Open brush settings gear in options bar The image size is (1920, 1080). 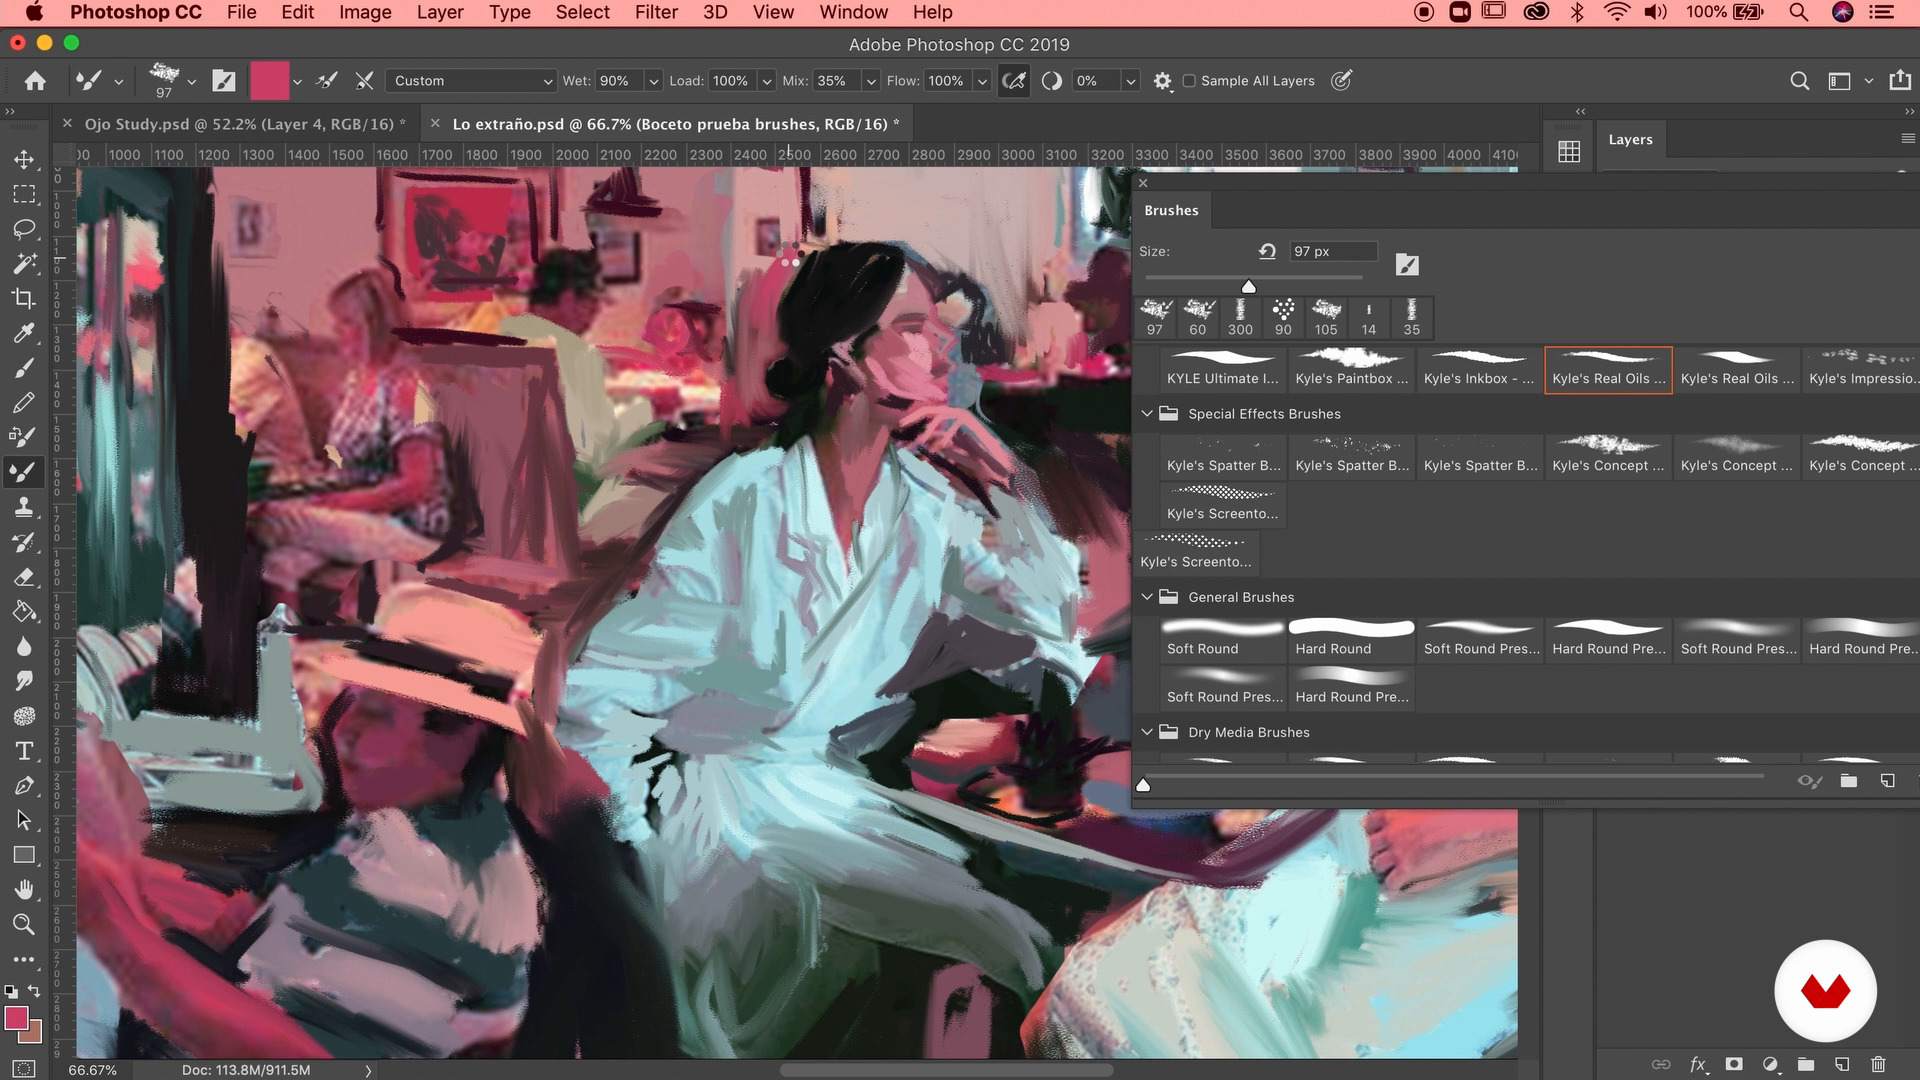1162,81
